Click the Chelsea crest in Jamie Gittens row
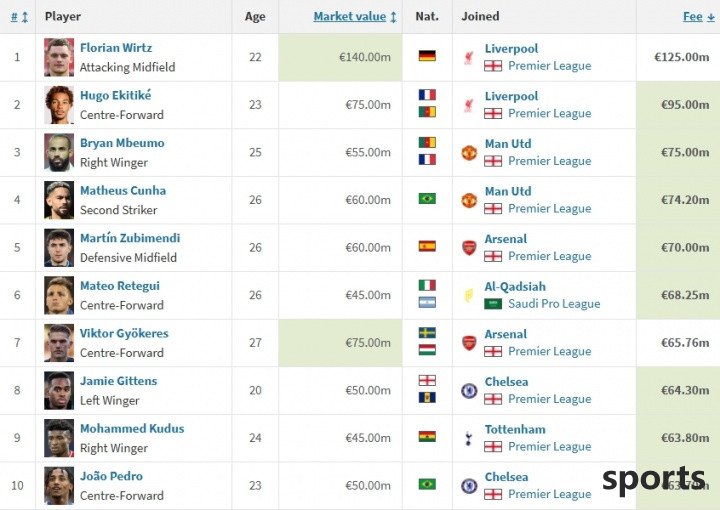720x510 pixels. (x=469, y=391)
